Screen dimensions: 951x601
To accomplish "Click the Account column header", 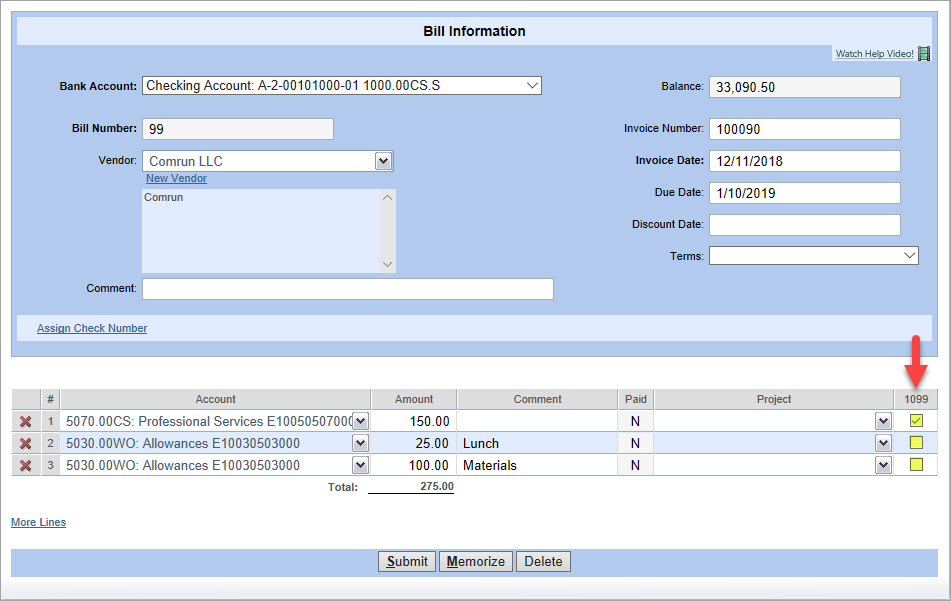I will (x=215, y=399).
